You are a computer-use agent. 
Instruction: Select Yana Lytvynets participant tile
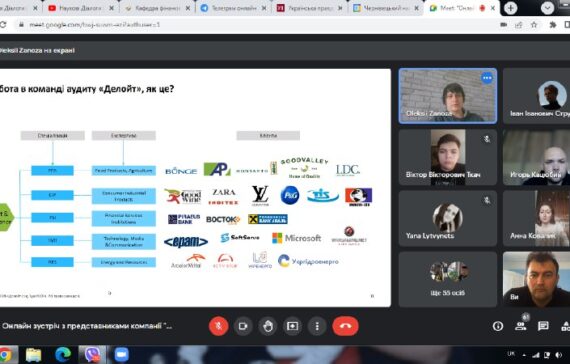pyautogui.click(x=447, y=219)
